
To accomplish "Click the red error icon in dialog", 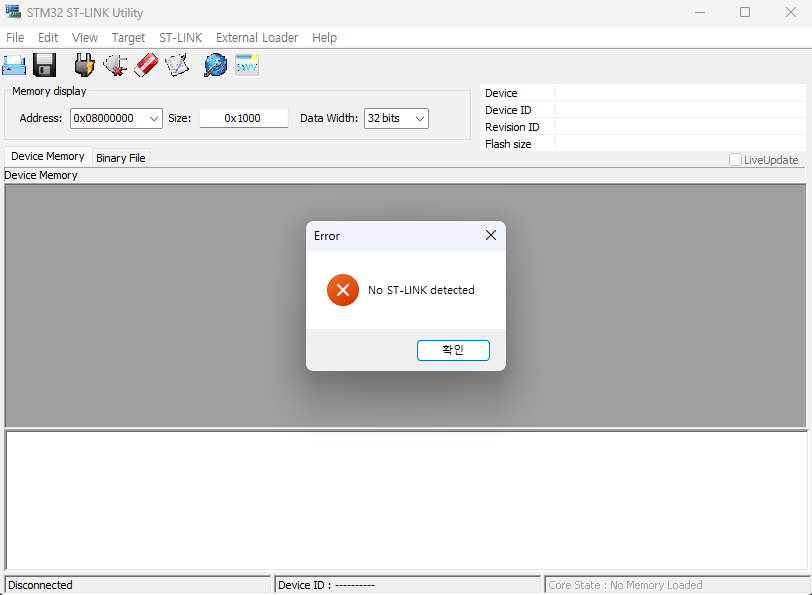I will tap(343, 290).
